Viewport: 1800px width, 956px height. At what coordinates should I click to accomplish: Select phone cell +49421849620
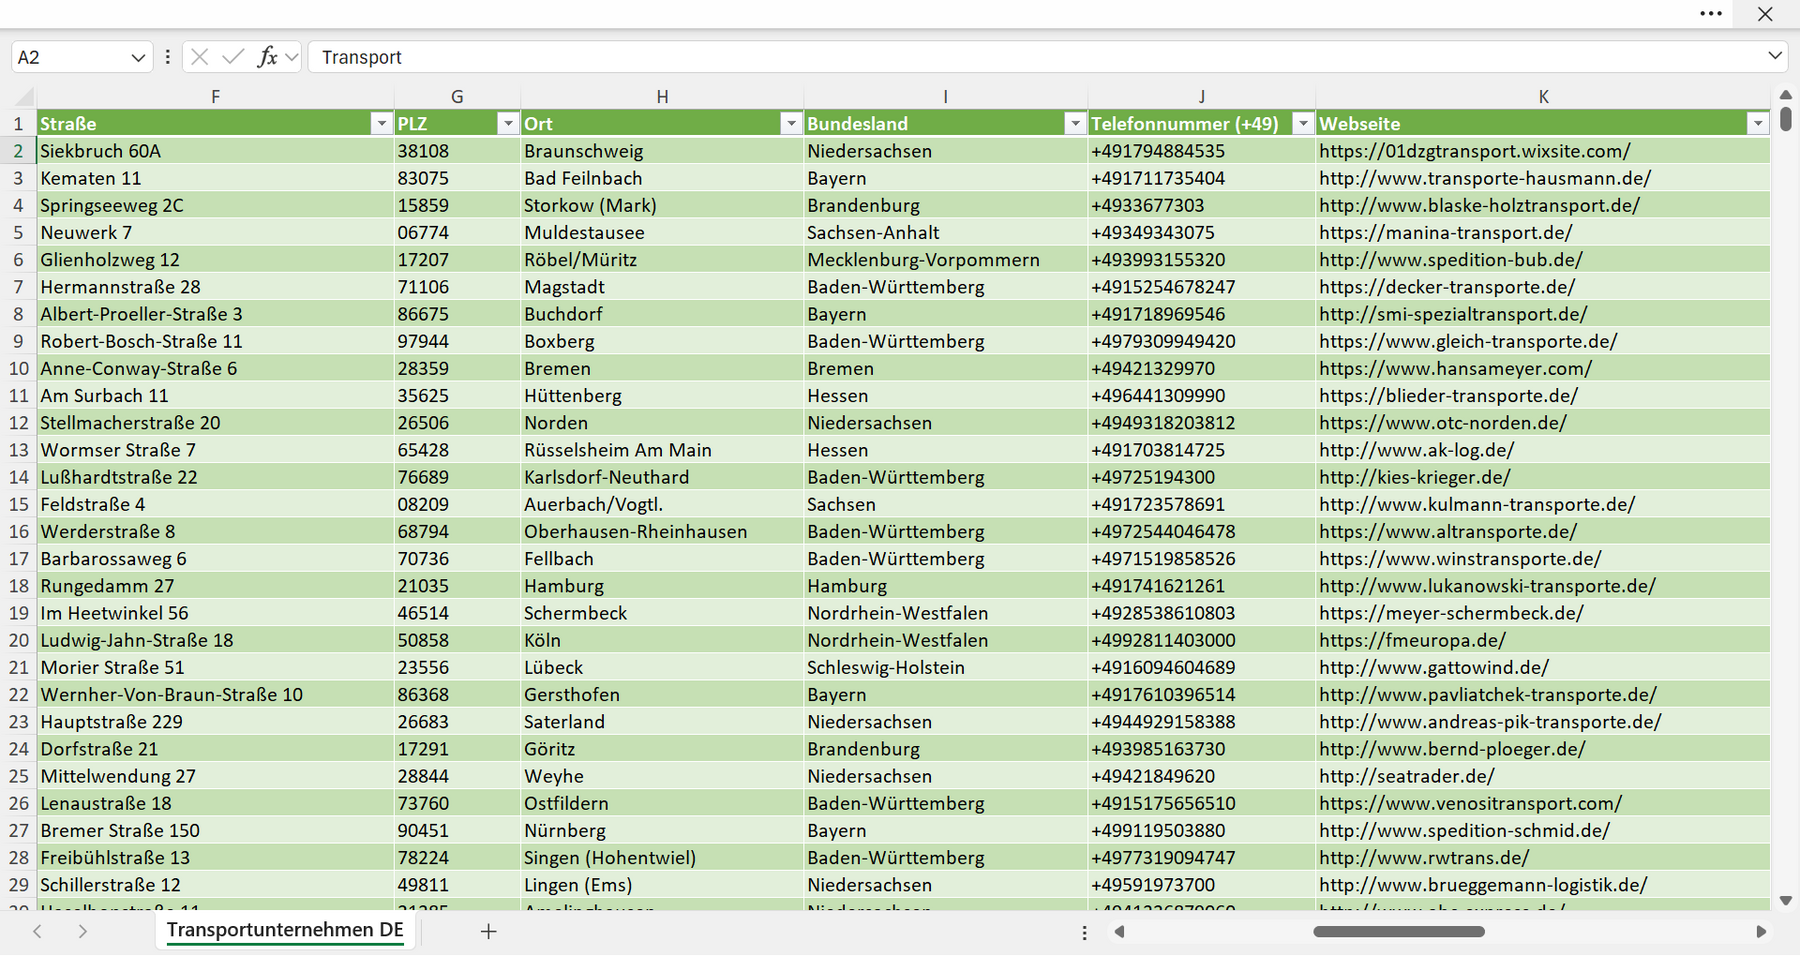point(1201,776)
